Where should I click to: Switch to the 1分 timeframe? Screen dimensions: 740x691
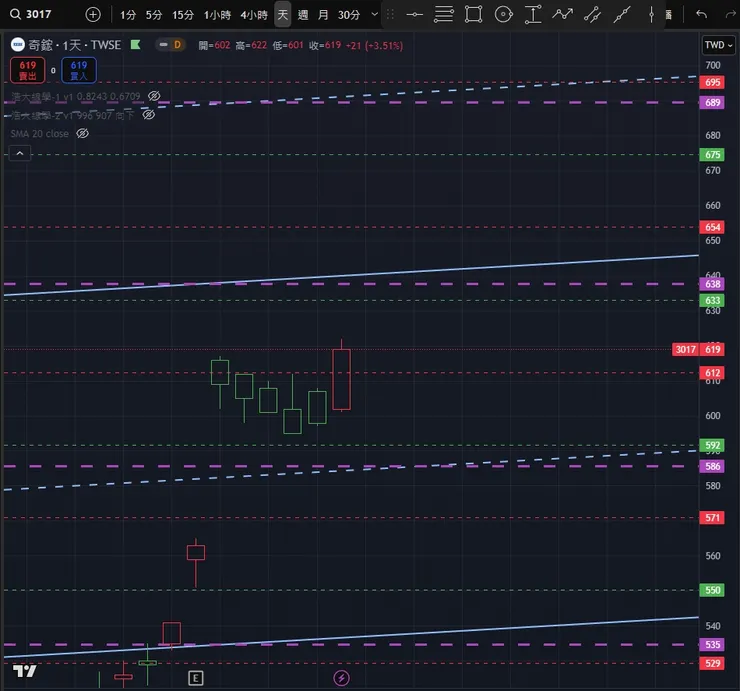point(128,15)
